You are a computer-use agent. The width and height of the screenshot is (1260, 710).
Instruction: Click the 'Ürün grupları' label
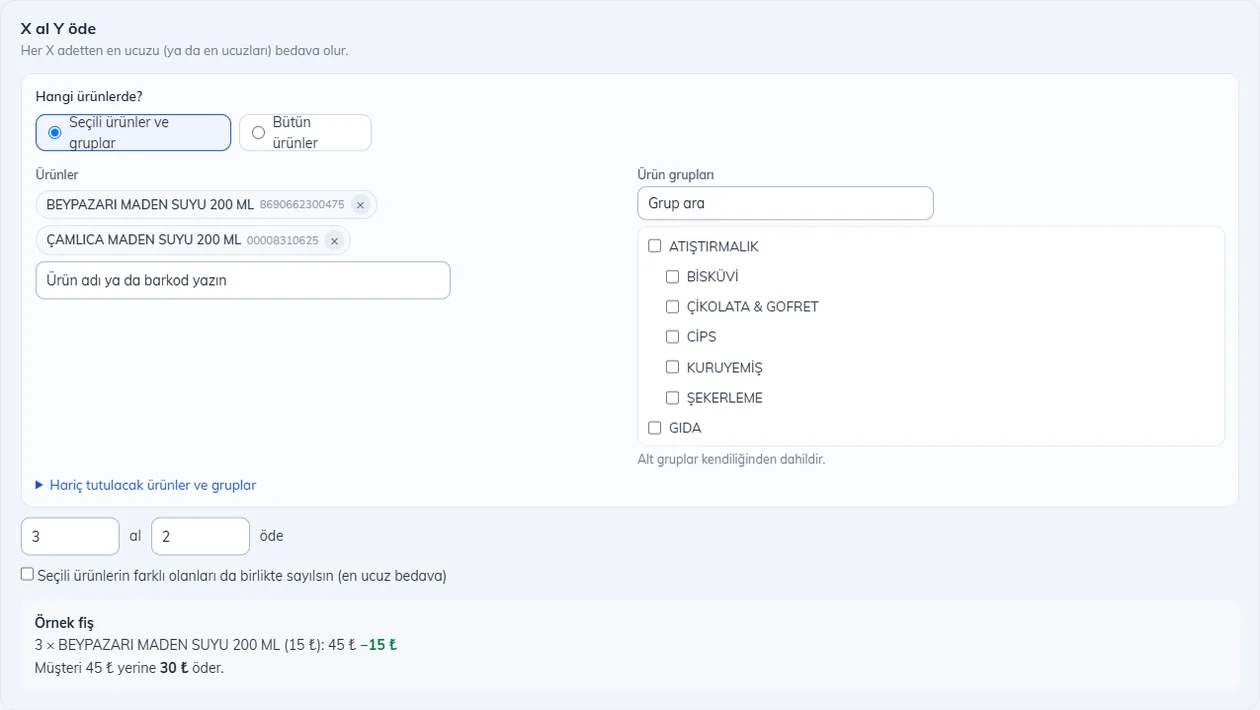pyautogui.click(x=676, y=175)
